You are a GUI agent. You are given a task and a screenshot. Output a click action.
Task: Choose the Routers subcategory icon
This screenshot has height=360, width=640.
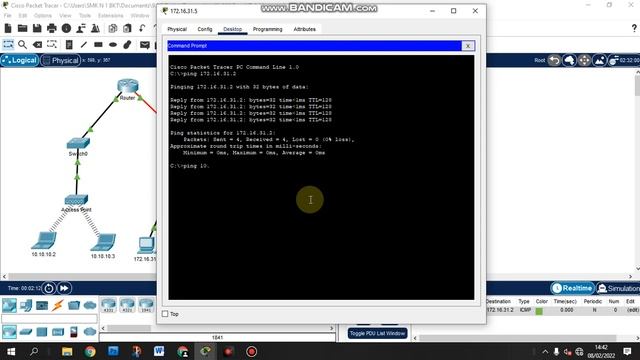pyautogui.click(x=9, y=332)
